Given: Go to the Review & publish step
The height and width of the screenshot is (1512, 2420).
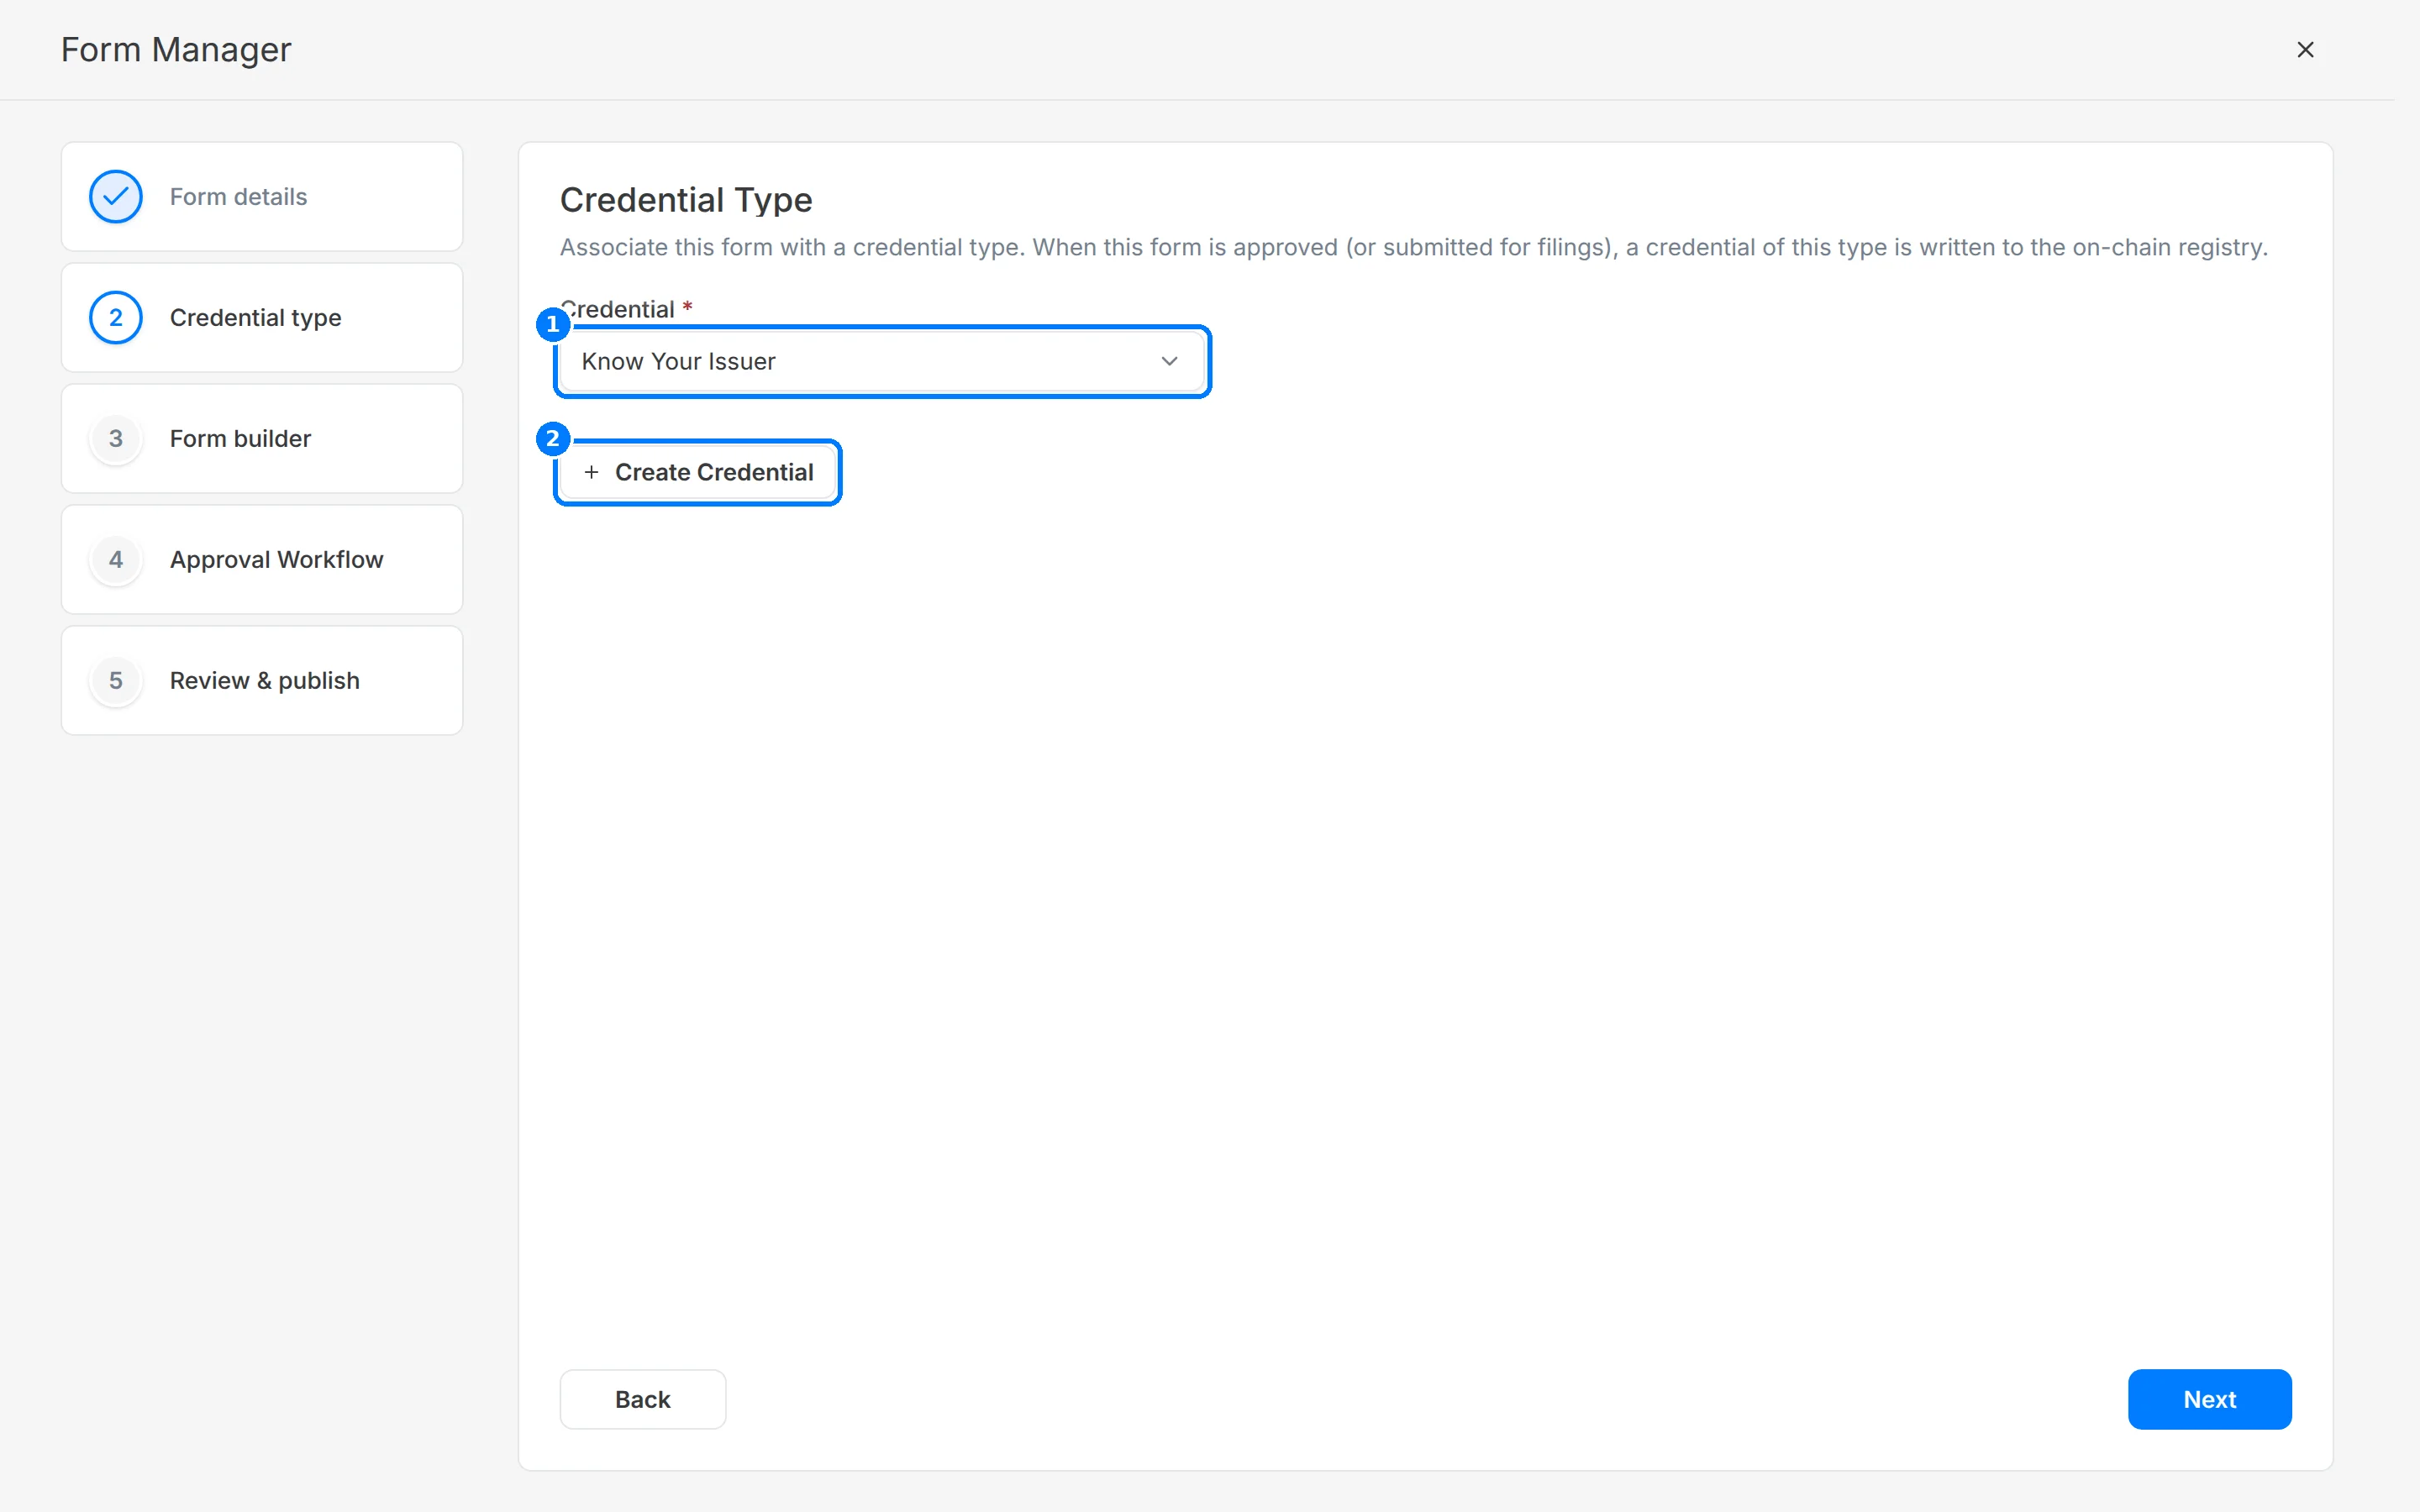Looking at the screenshot, I should [x=262, y=681].
